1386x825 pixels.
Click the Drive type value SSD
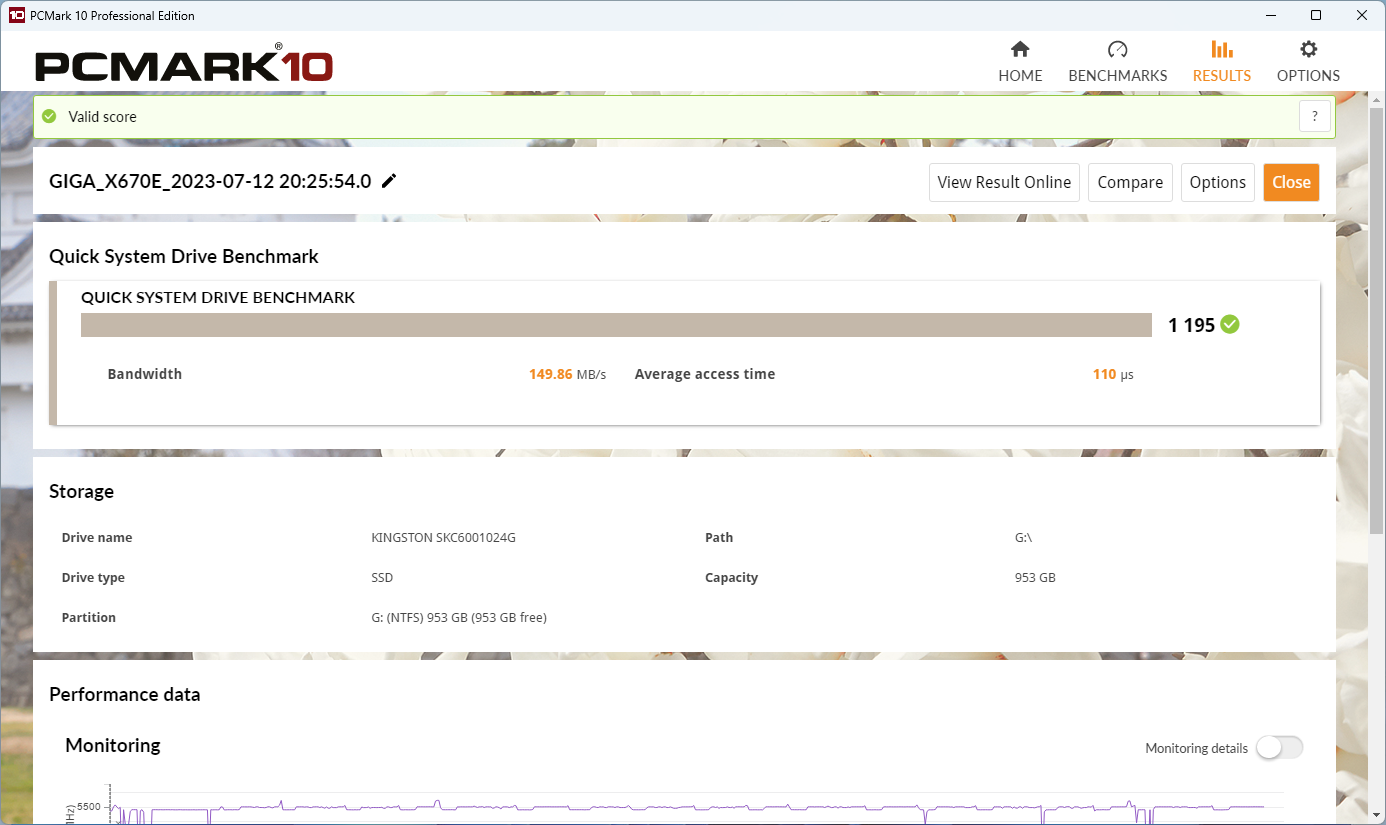coord(382,577)
